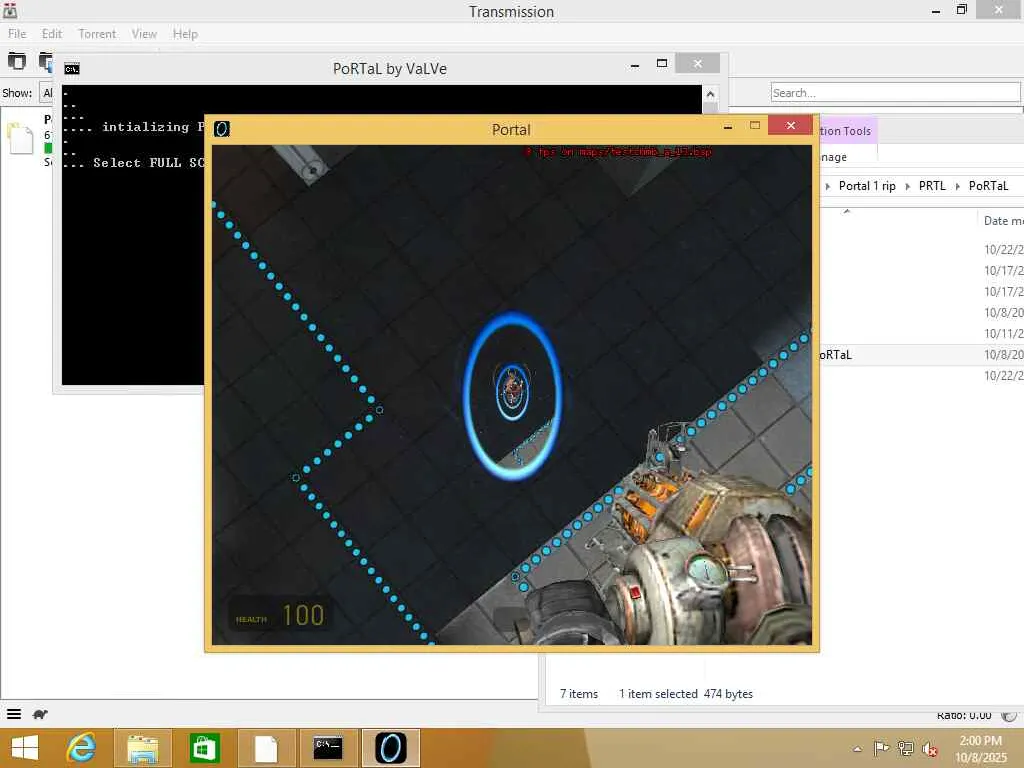This screenshot has height=768, width=1024.
Task: Click the first Transmission toolbar icon
Action: pyautogui.click(x=16, y=61)
